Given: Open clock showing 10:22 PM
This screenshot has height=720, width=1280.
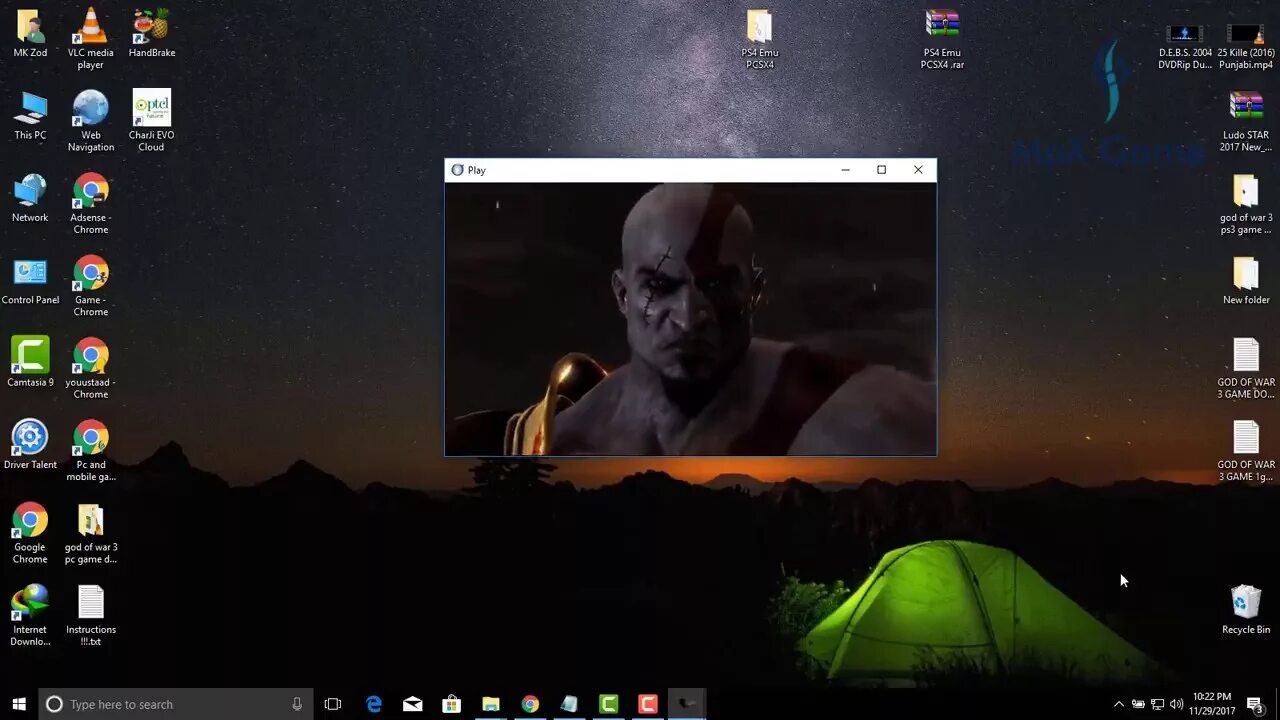Looking at the screenshot, I should coord(1212,704).
